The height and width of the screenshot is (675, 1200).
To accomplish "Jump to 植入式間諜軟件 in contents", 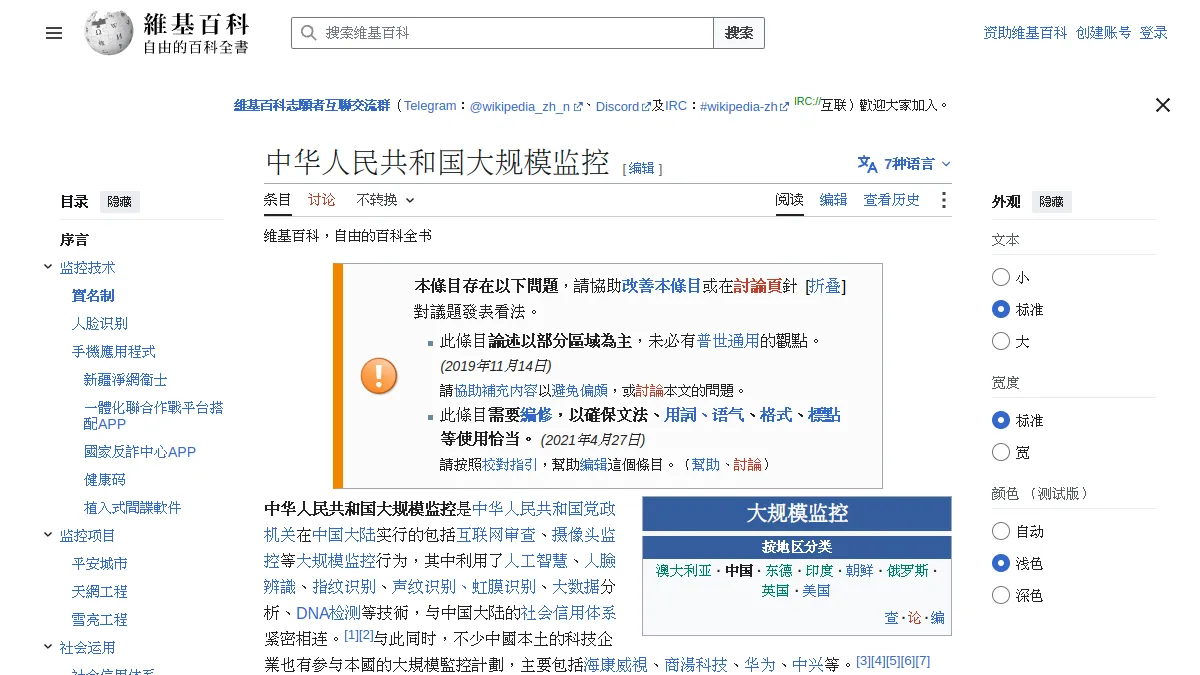I will tap(133, 508).
